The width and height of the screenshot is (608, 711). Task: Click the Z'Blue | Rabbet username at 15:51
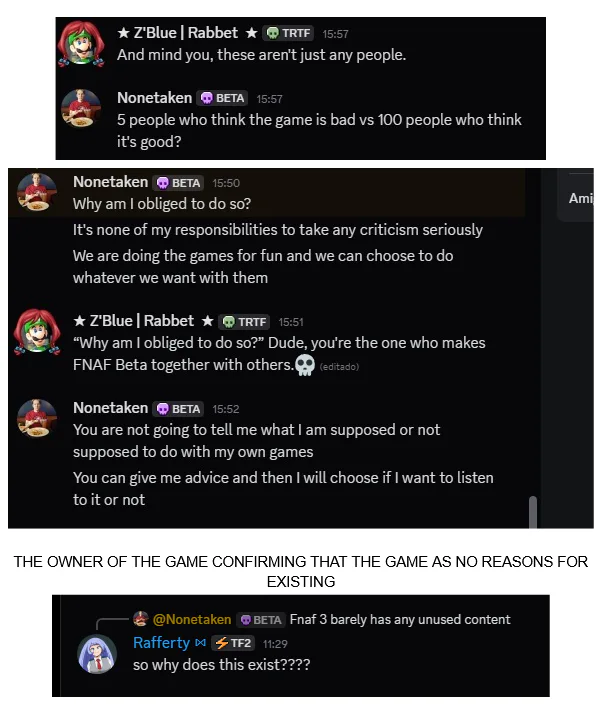[x=143, y=321]
